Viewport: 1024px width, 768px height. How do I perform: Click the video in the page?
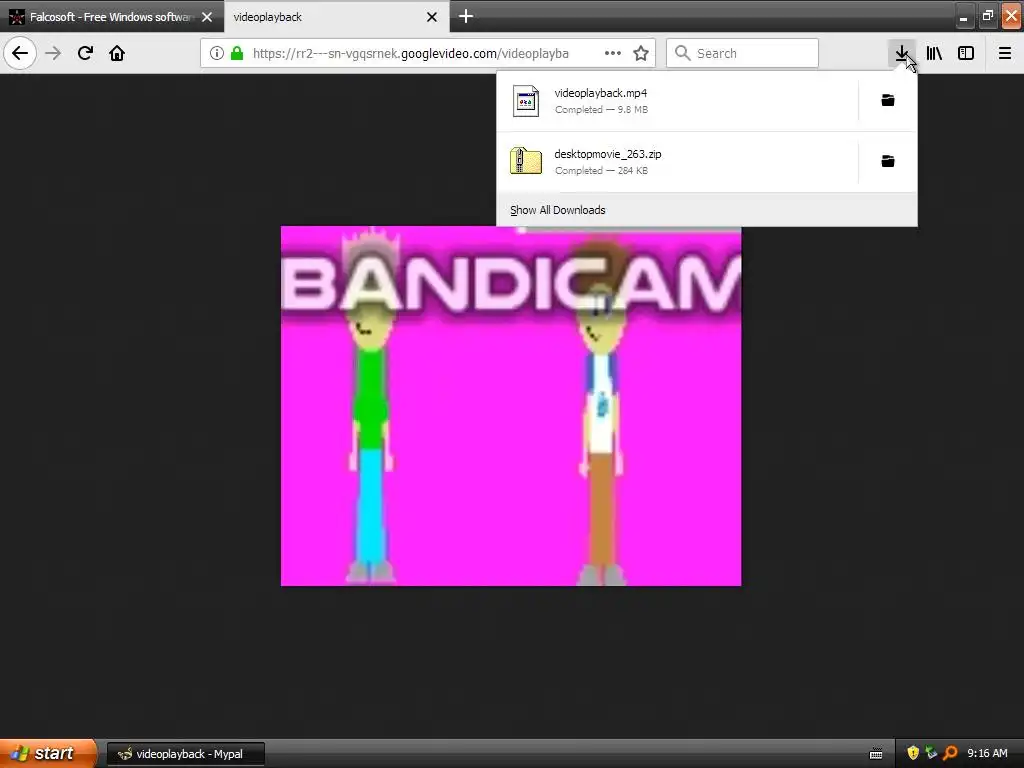pos(511,406)
